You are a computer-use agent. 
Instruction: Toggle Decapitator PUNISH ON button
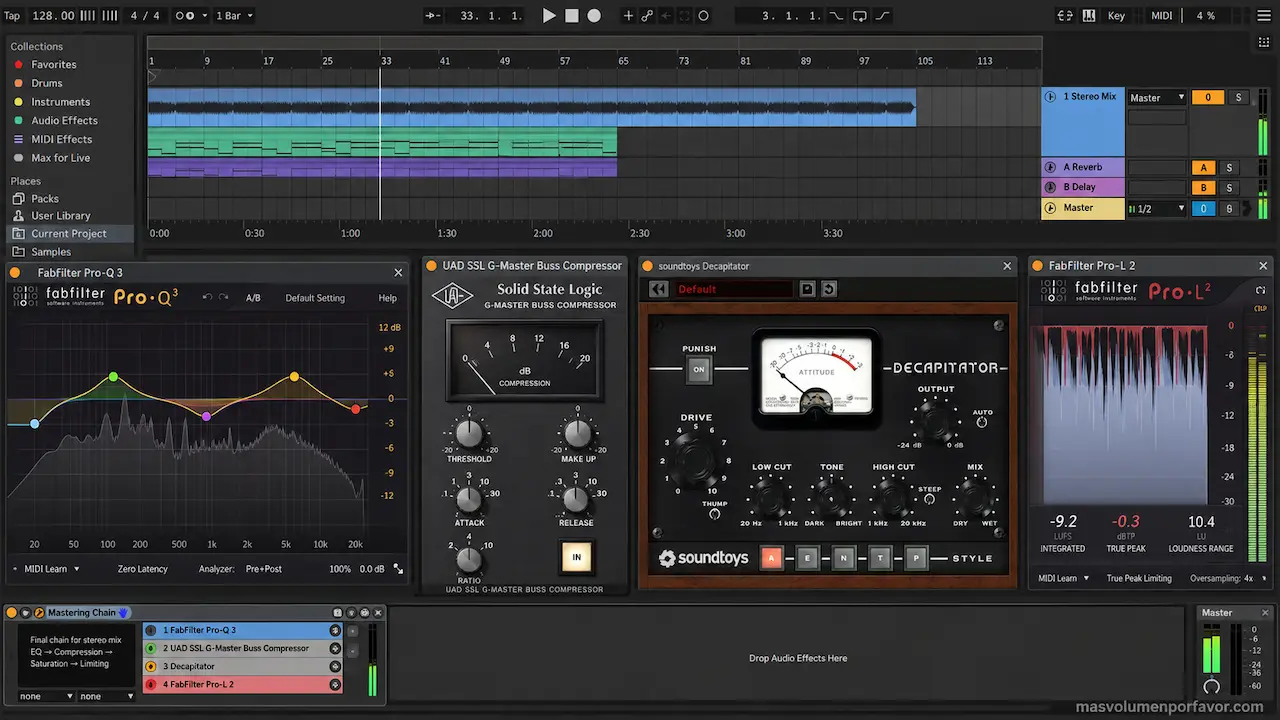[x=699, y=369]
